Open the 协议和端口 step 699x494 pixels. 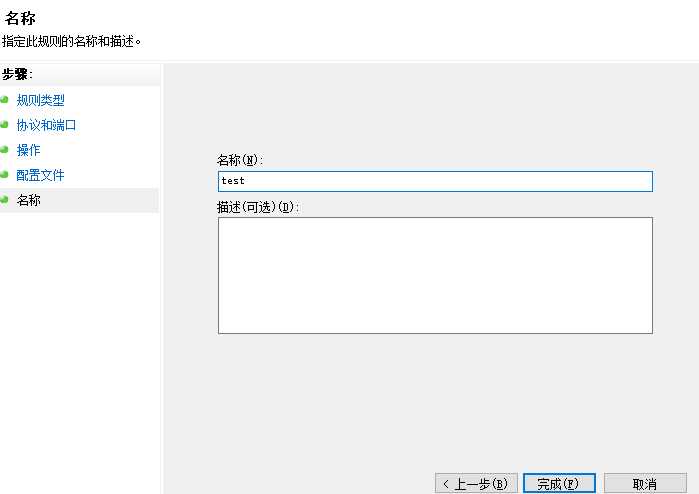(46, 125)
